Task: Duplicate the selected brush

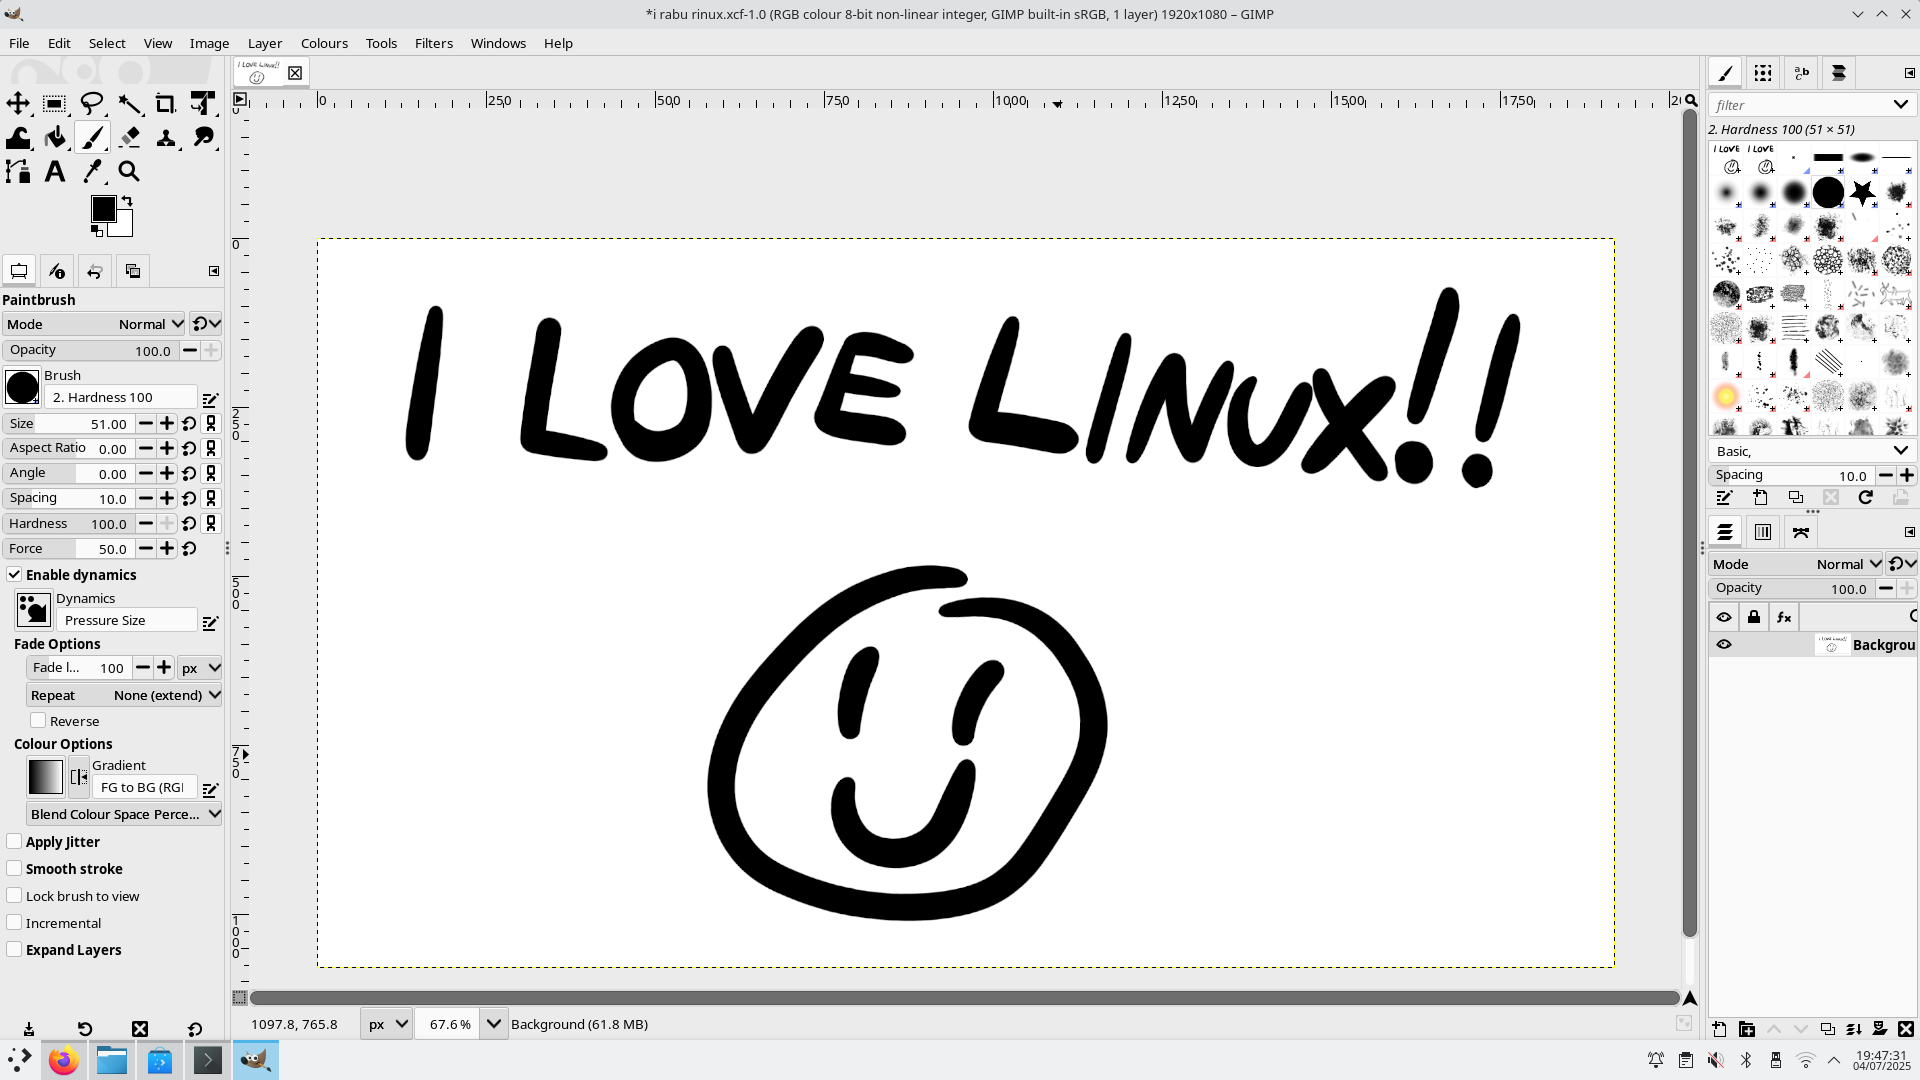Action: [1796, 498]
